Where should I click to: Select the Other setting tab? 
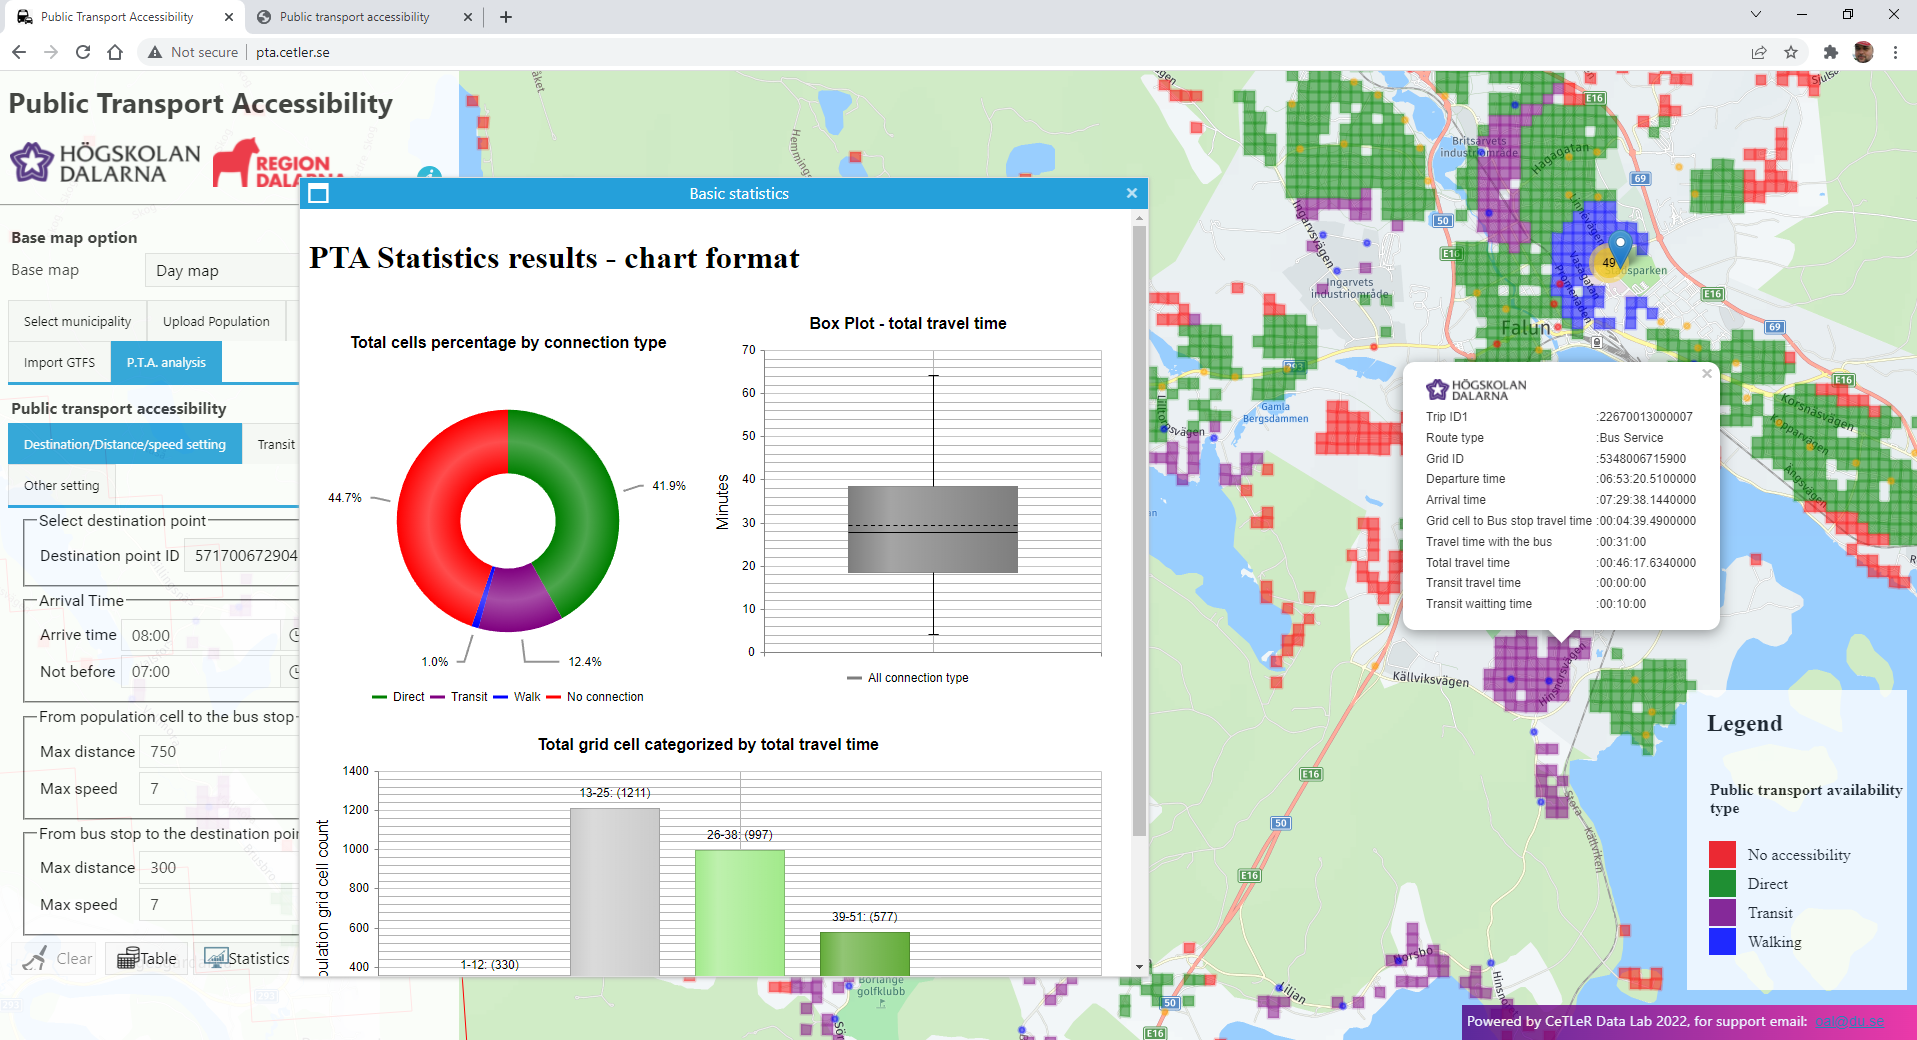[62, 486]
